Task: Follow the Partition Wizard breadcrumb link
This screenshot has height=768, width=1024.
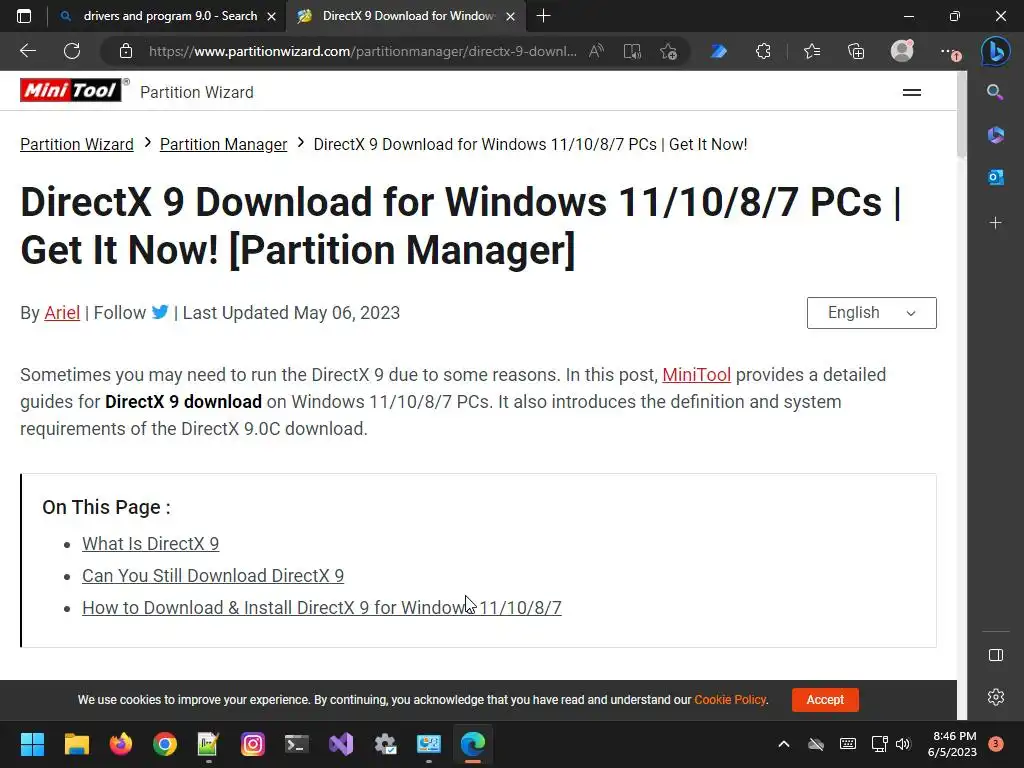Action: tap(77, 144)
